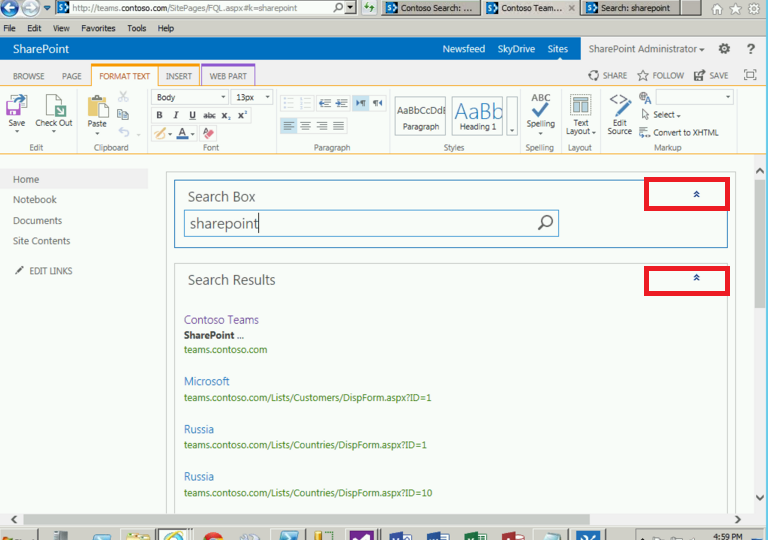Image resolution: width=768 pixels, height=540 pixels.
Task: Switch to the BROWSE tab
Action: [28, 76]
